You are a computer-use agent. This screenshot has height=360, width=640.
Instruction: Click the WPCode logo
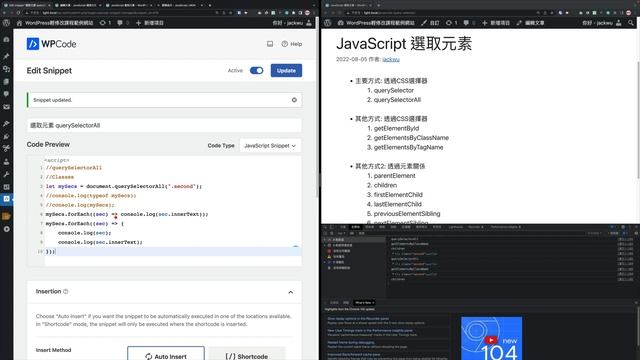point(51,44)
